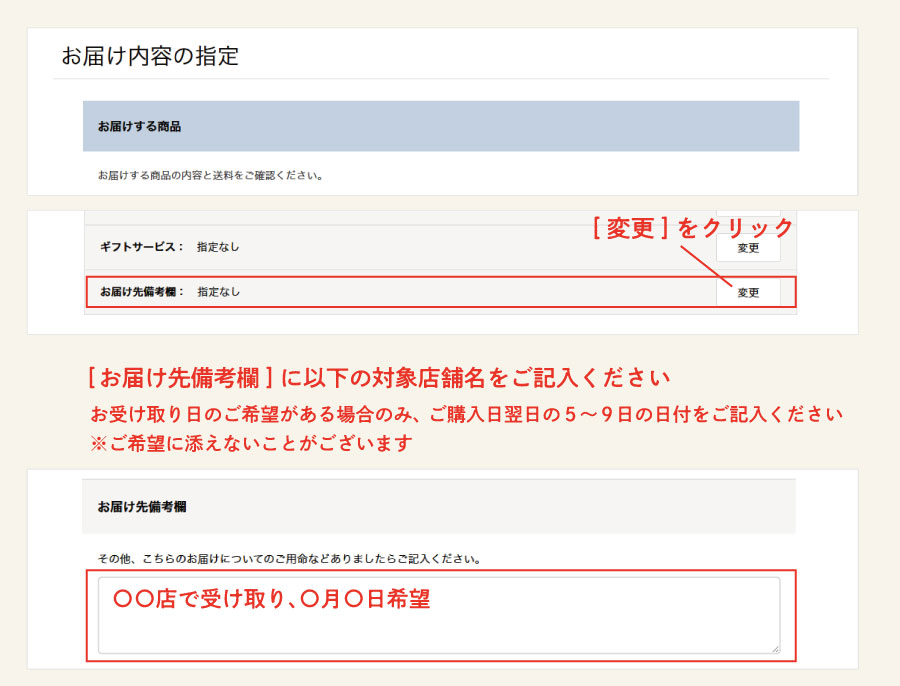The width and height of the screenshot is (900, 686).
Task: Click the ※ご希望に添えないことがございます note
Action: (251, 443)
